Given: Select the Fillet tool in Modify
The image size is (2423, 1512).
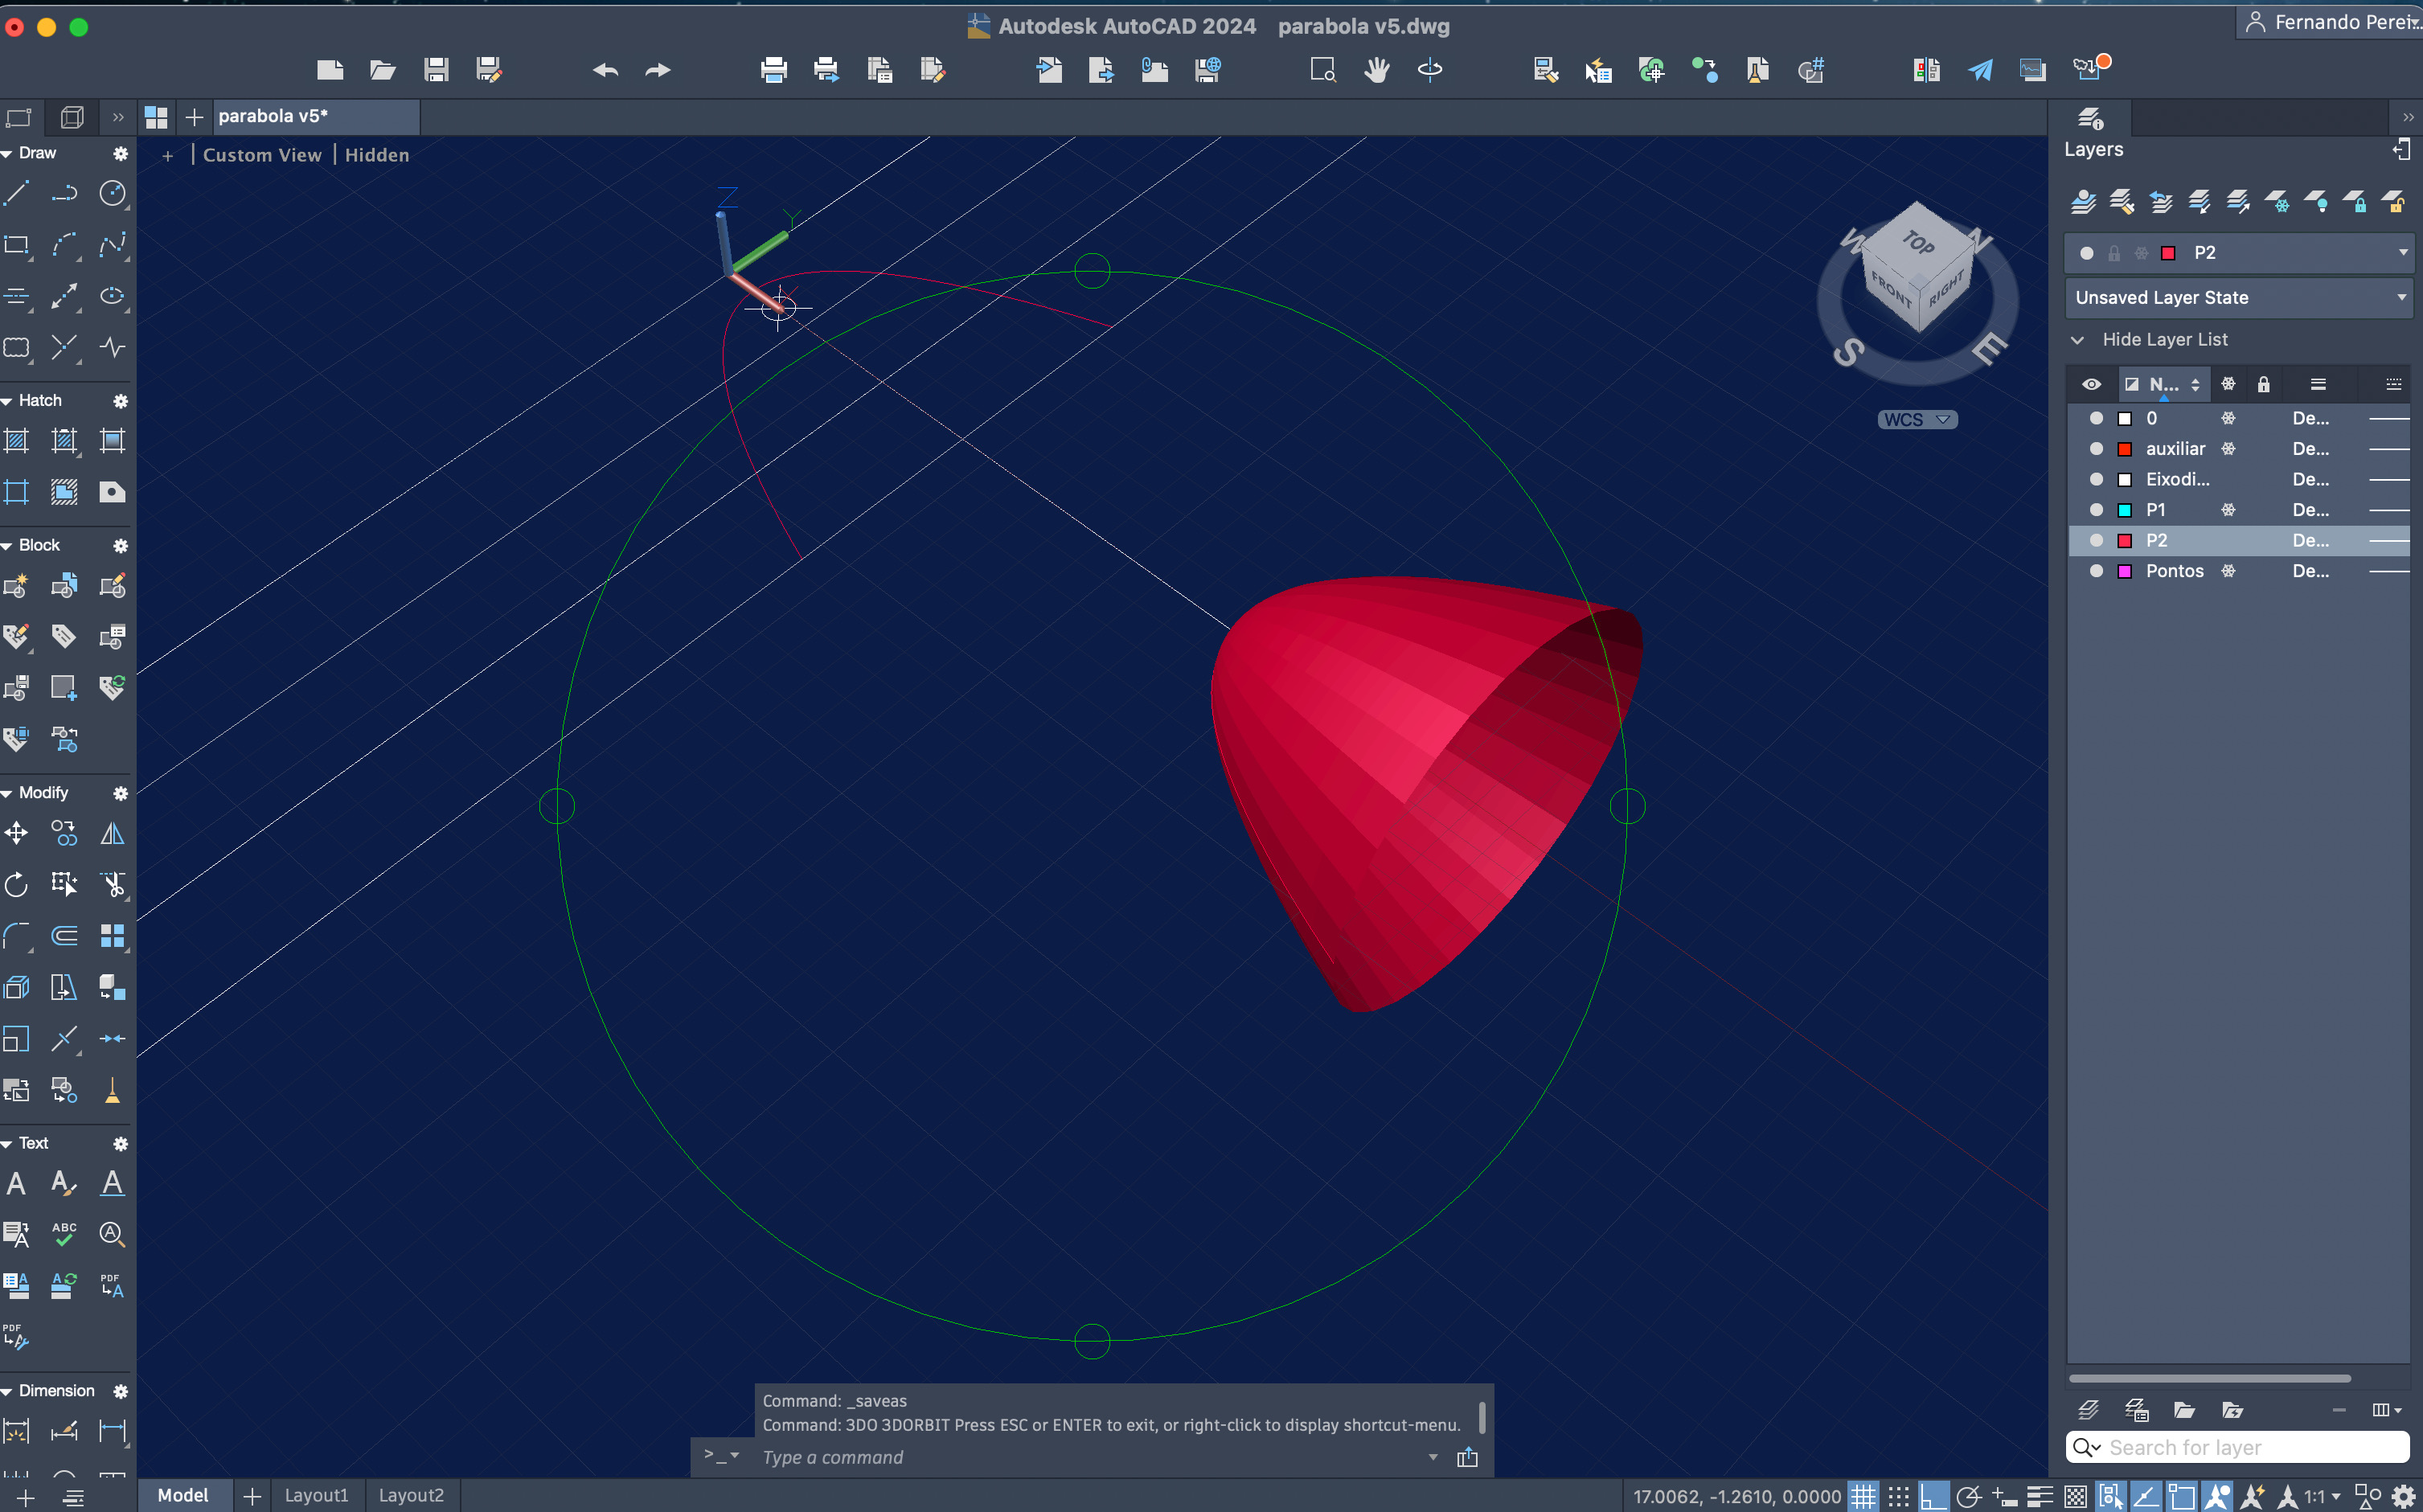Looking at the screenshot, I should click(x=17, y=936).
